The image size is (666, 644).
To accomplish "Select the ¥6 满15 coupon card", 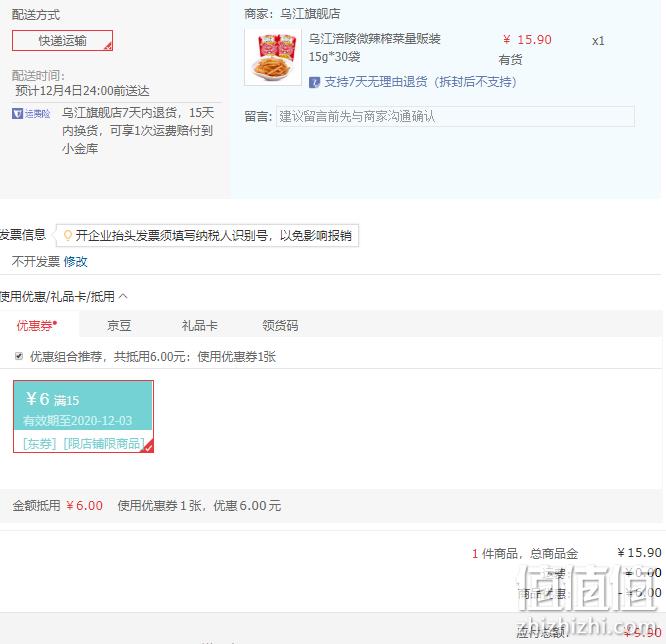I will coord(83,416).
